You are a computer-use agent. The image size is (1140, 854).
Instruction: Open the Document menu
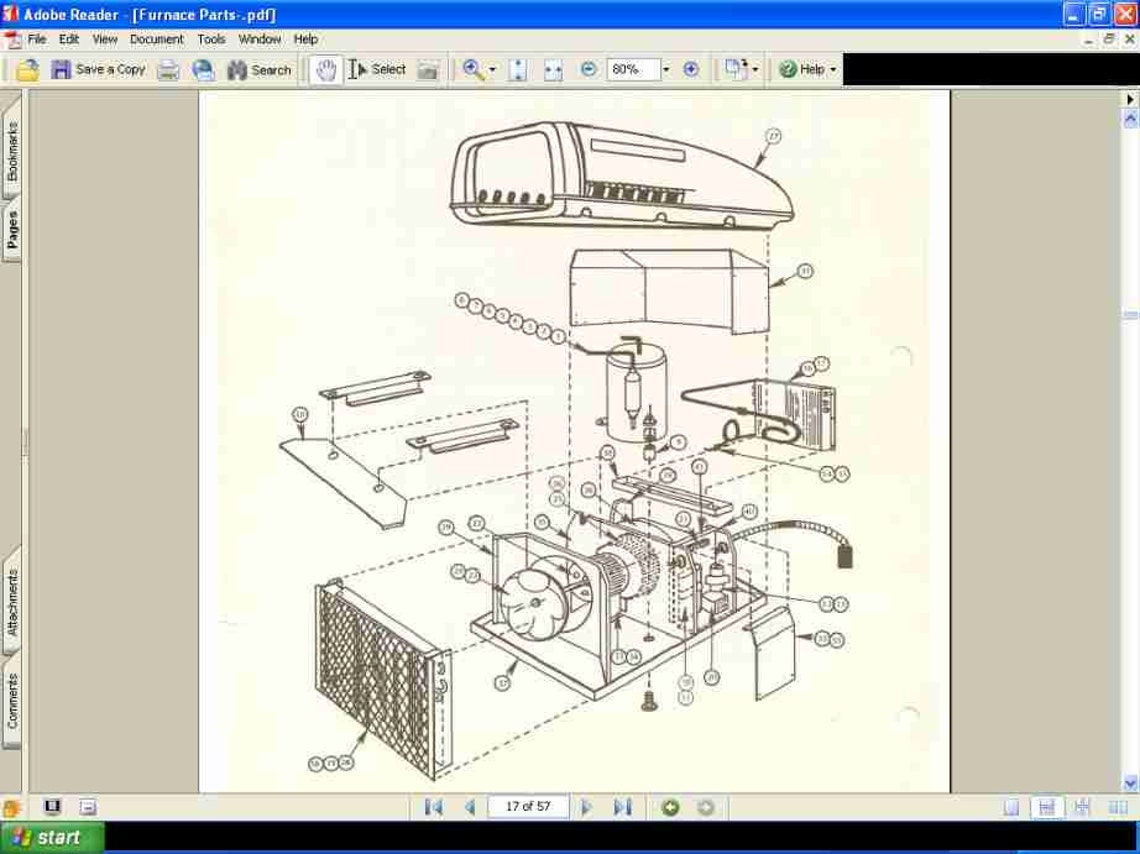[156, 39]
